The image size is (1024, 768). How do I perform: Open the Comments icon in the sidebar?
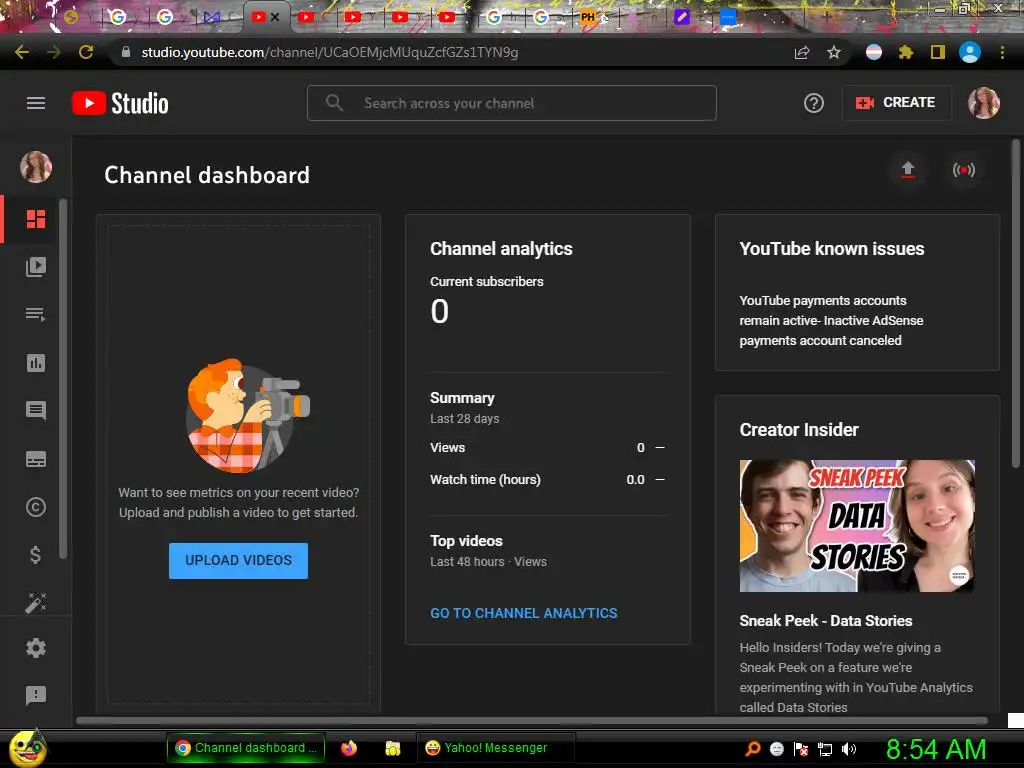point(36,410)
